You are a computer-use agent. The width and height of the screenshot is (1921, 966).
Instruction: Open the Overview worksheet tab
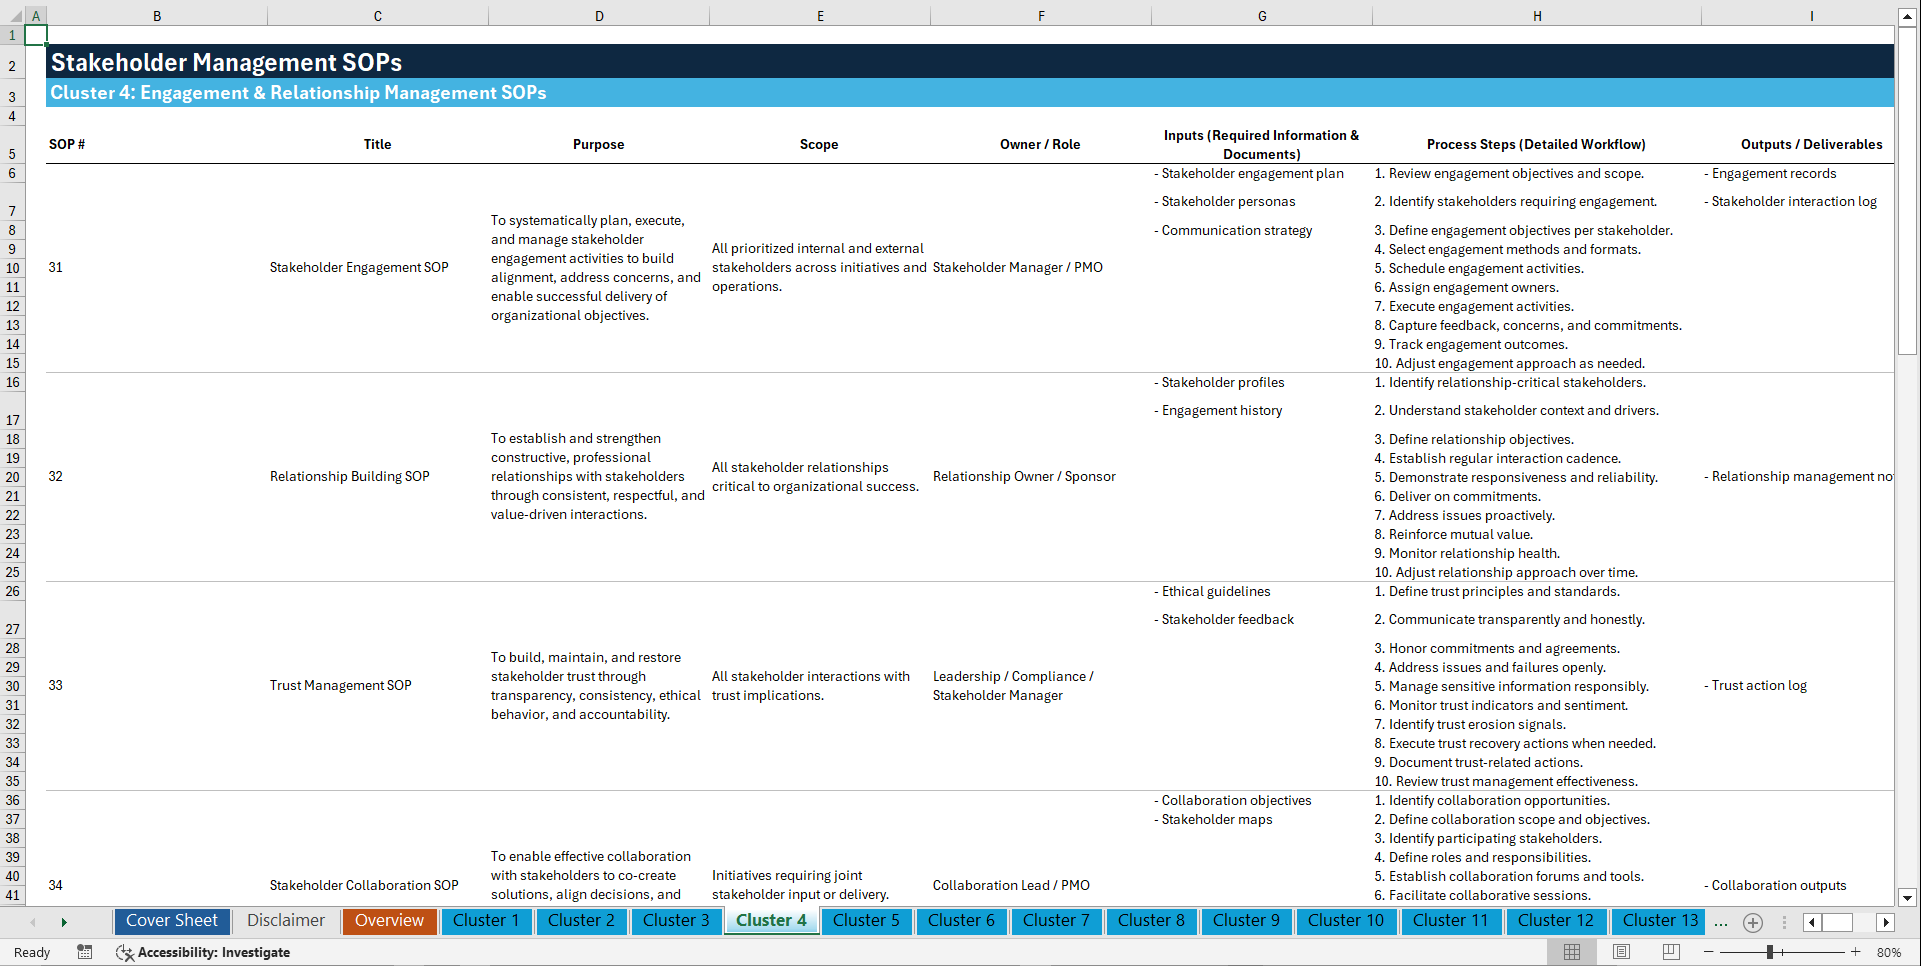389,921
